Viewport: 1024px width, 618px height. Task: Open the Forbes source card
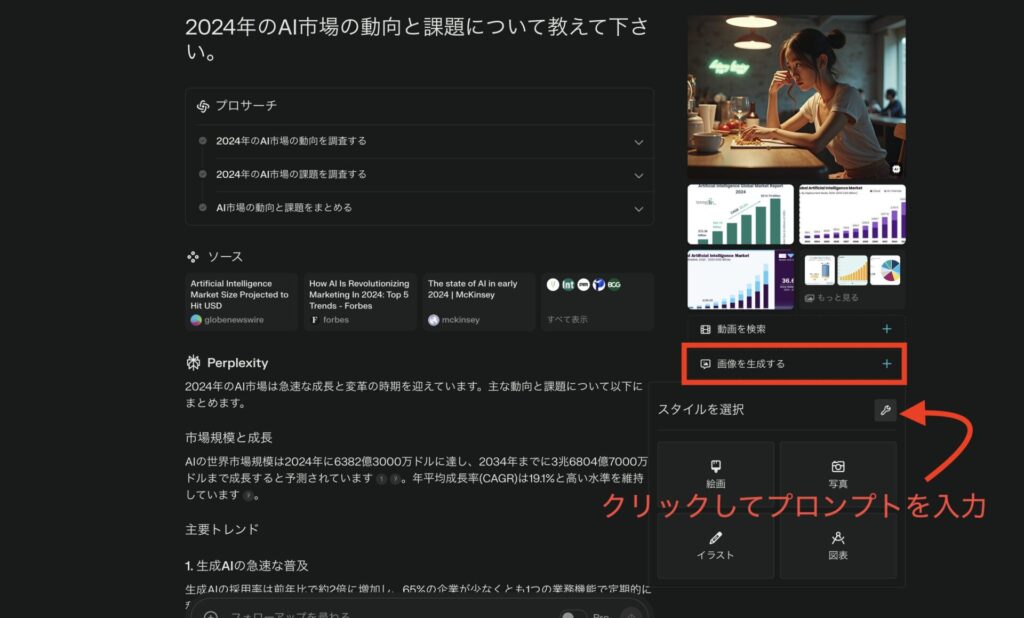pos(360,302)
